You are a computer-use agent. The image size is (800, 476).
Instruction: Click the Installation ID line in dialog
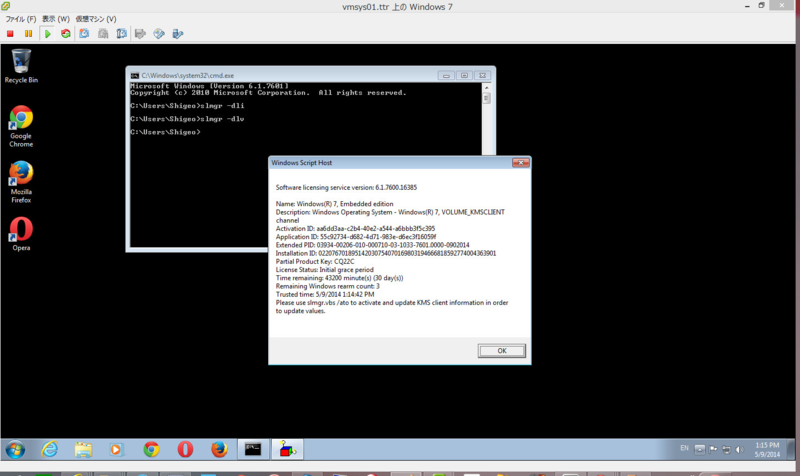tap(386, 253)
